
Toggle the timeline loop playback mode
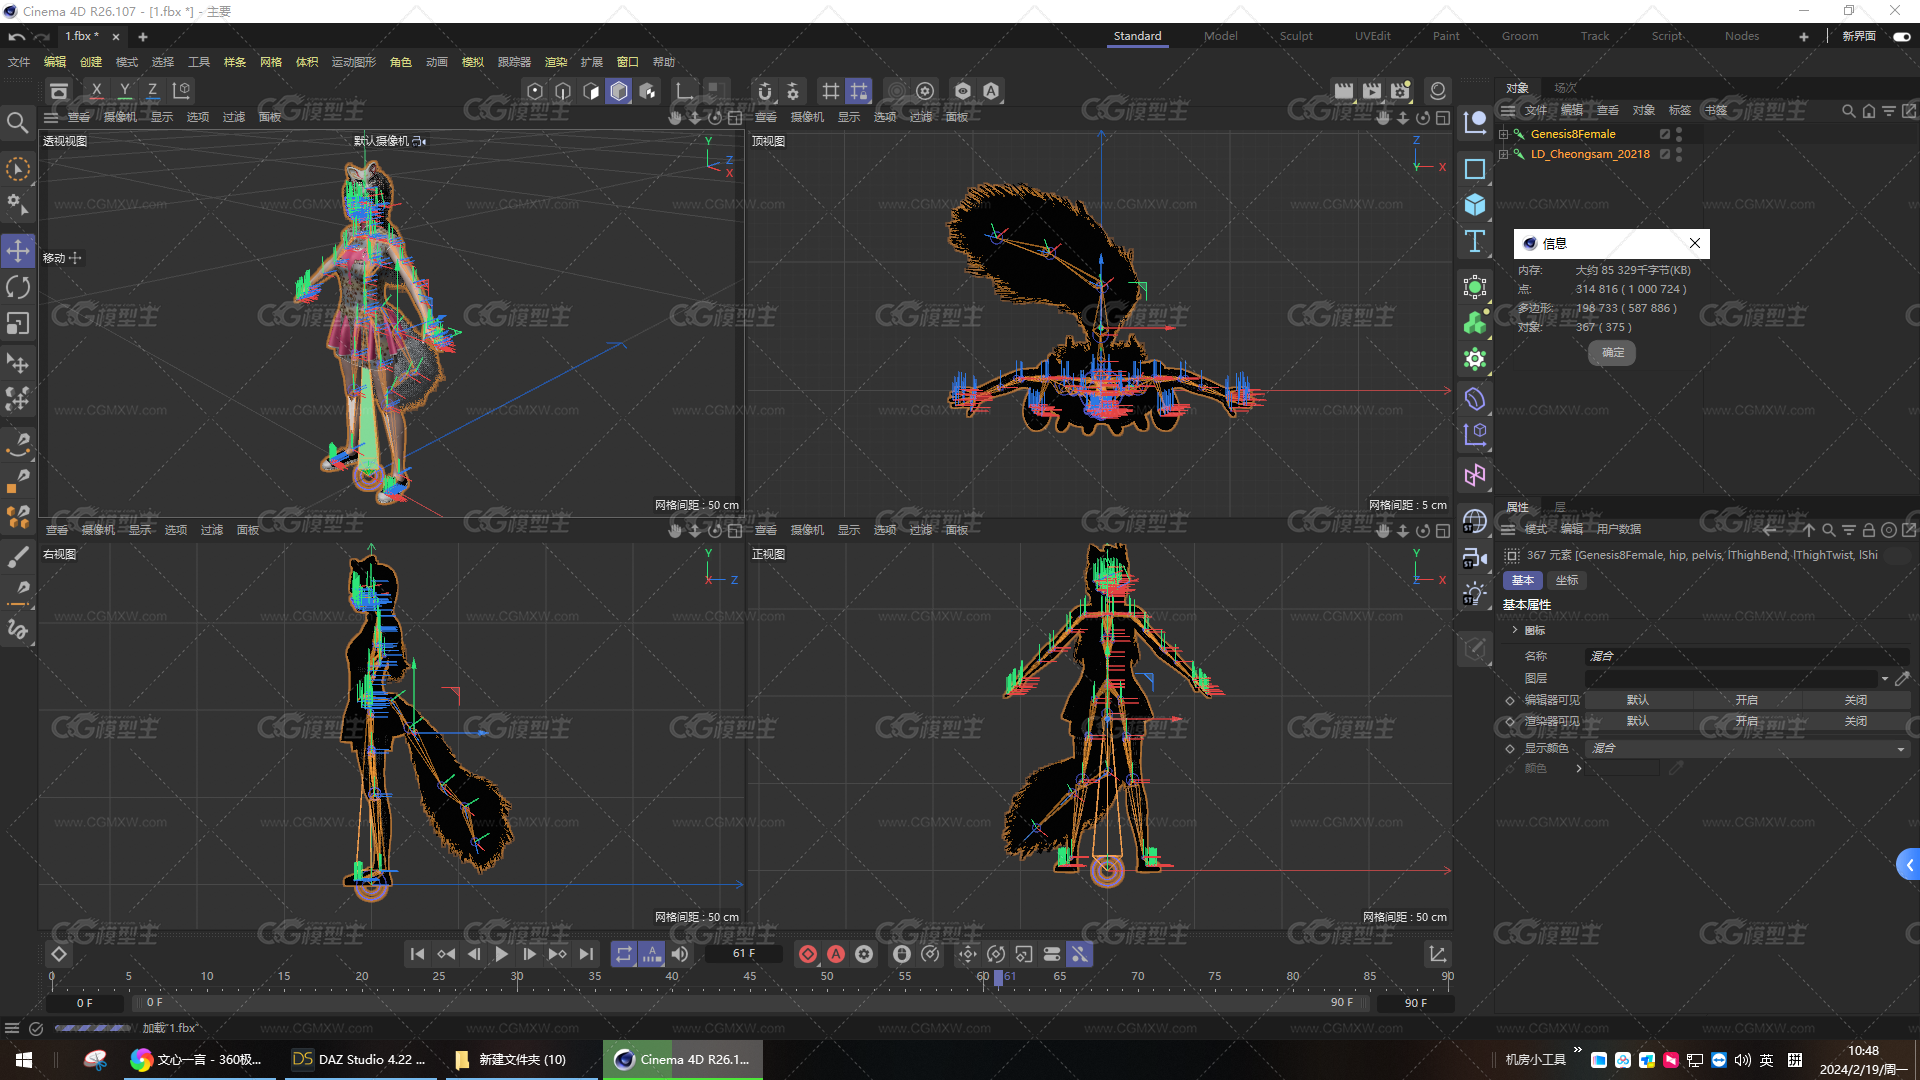[623, 954]
